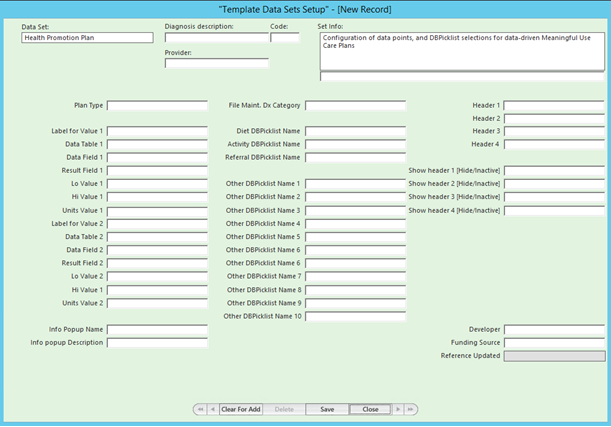Focus the Other DBPicklist Name 7 field
611x427 pixels.
click(x=355, y=277)
